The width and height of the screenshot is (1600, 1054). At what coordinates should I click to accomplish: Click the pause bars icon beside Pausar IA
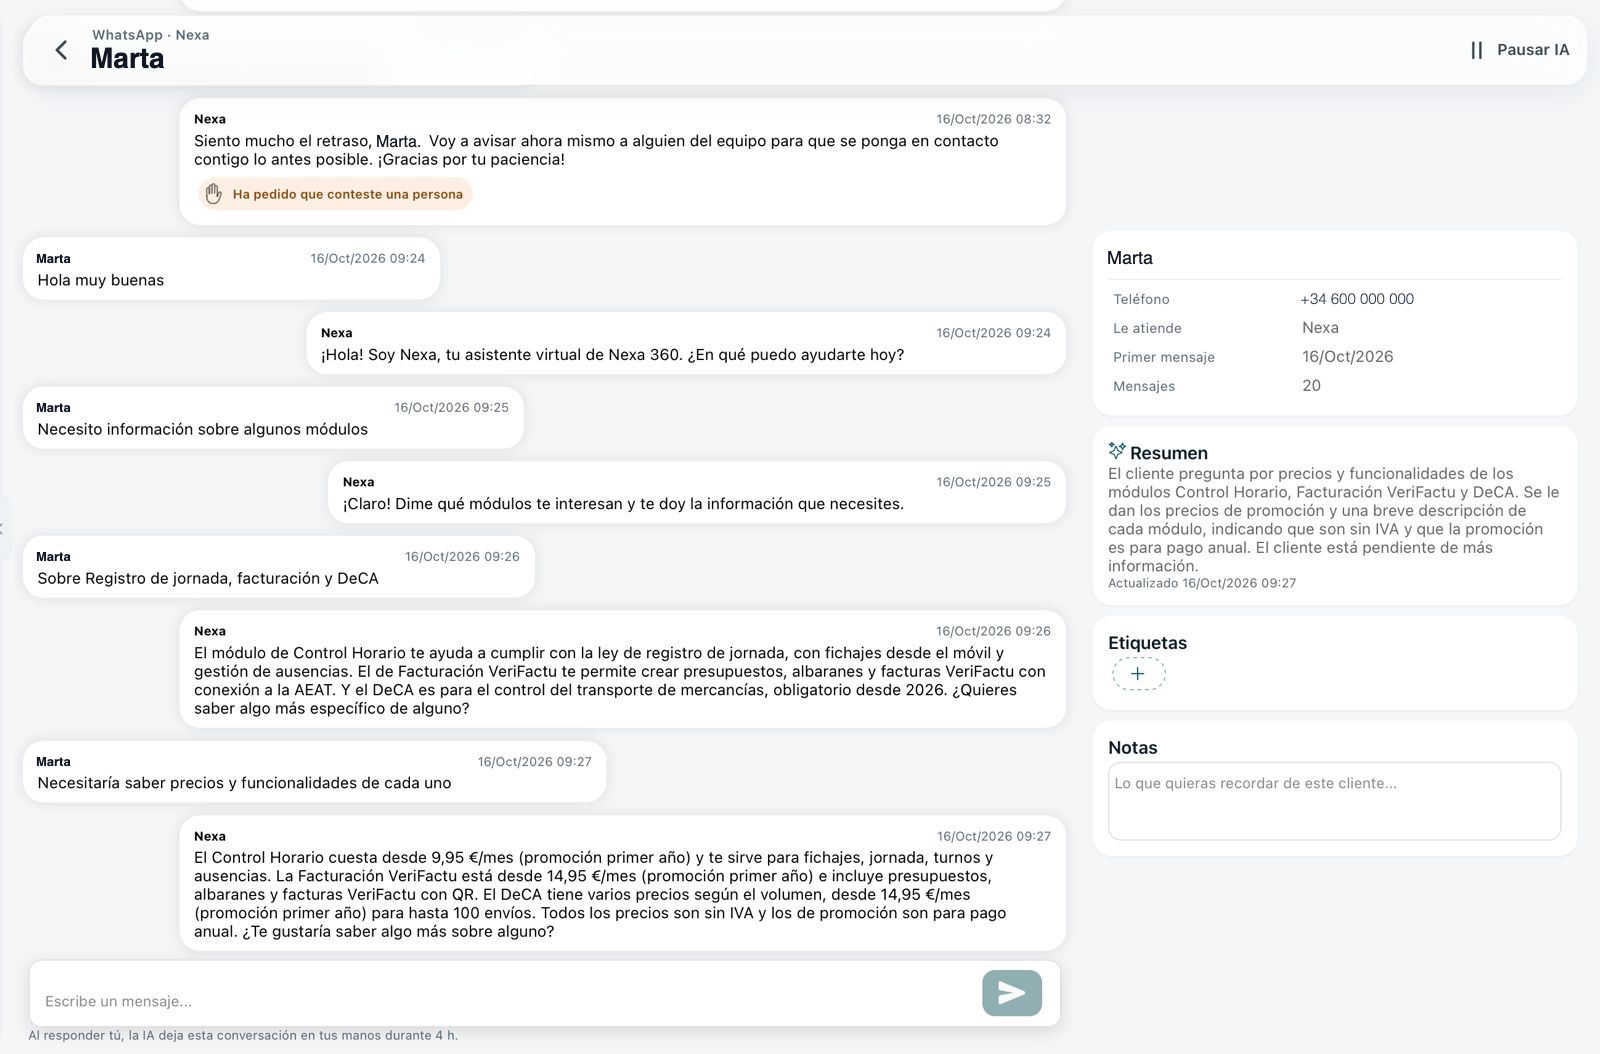(x=1477, y=50)
